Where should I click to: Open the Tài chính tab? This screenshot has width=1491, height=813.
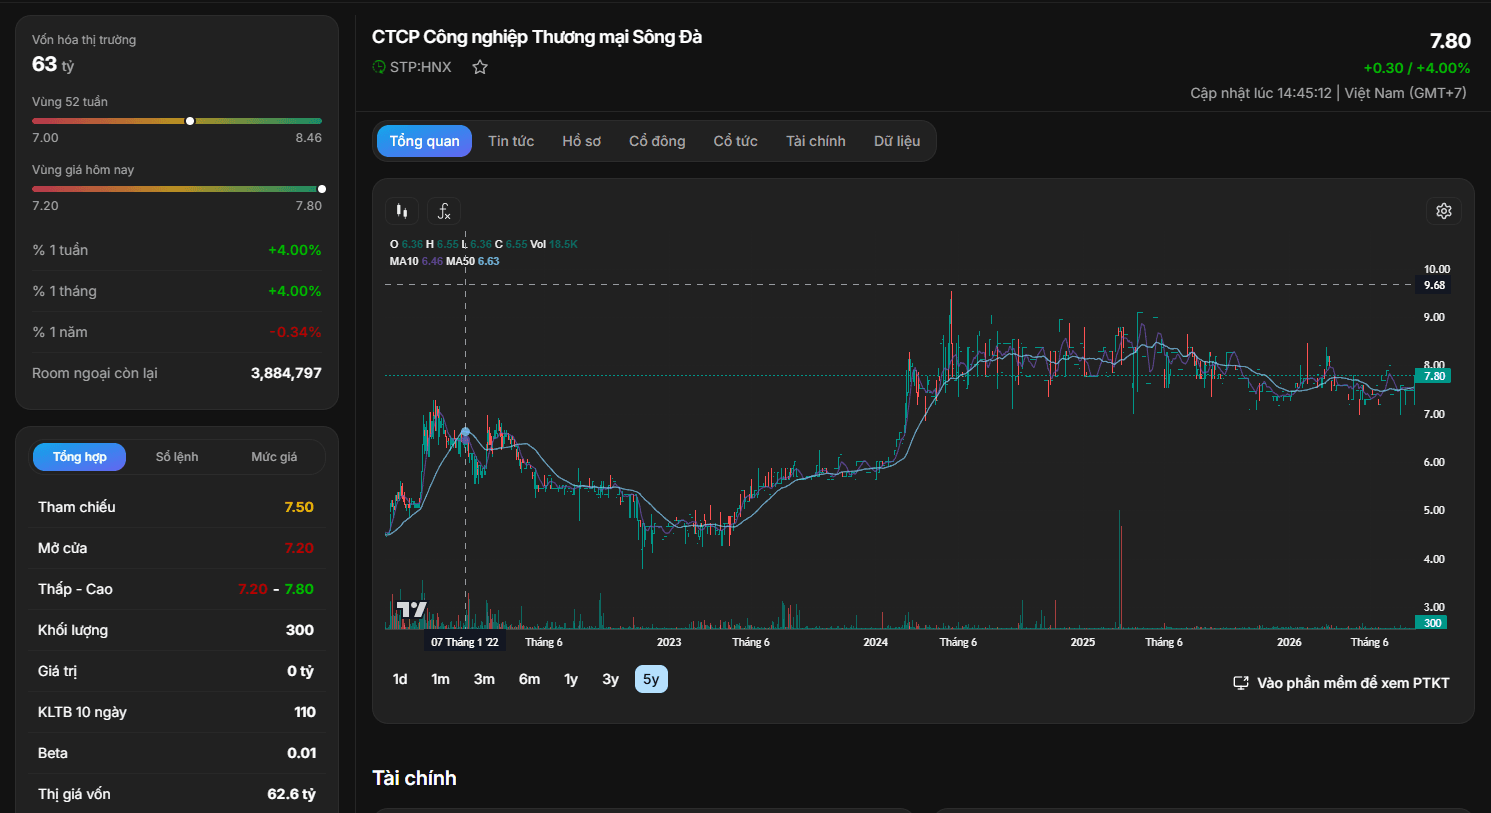(815, 141)
